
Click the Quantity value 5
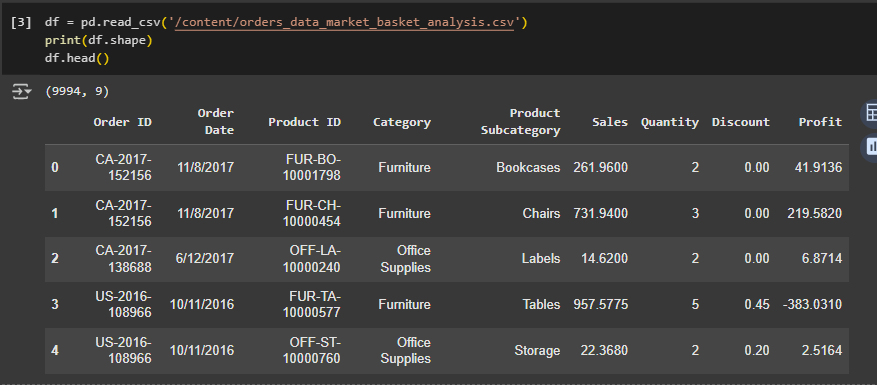pyautogui.click(x=695, y=304)
